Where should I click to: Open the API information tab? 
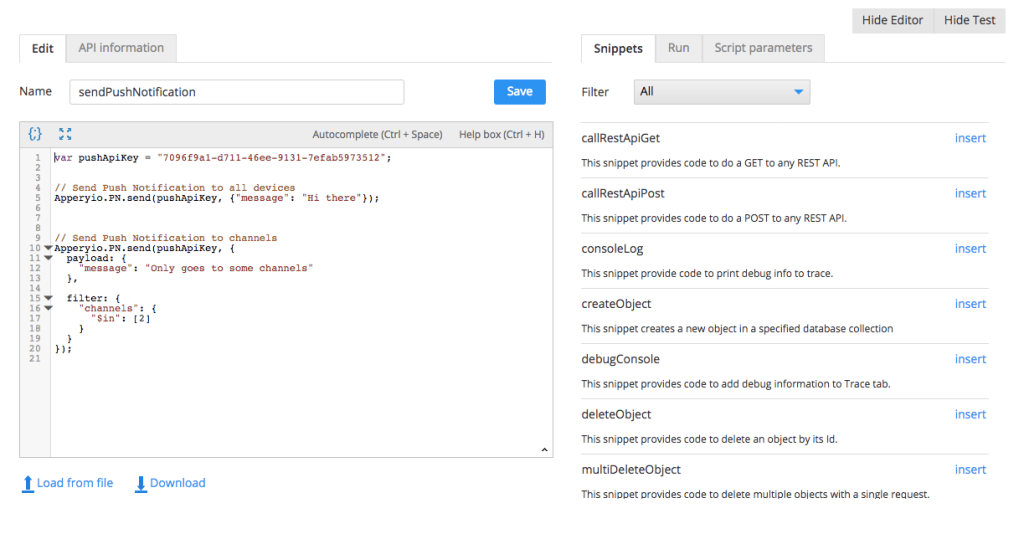click(x=121, y=48)
